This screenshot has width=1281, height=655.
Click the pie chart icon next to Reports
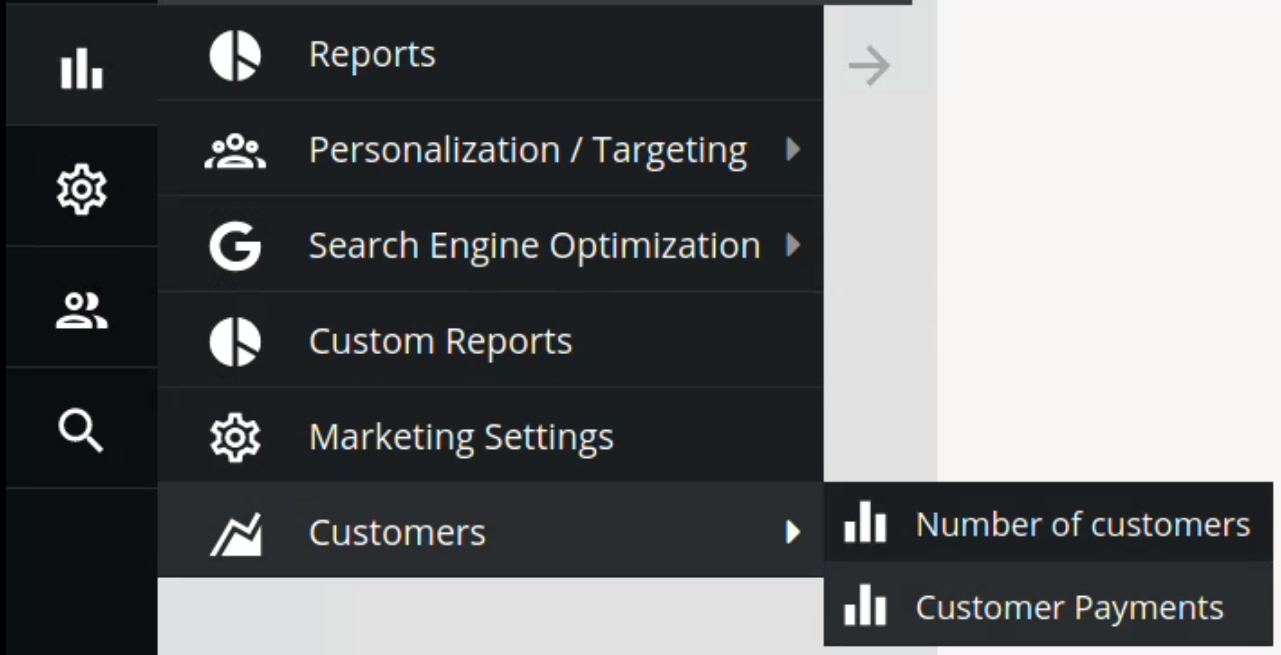(x=235, y=55)
